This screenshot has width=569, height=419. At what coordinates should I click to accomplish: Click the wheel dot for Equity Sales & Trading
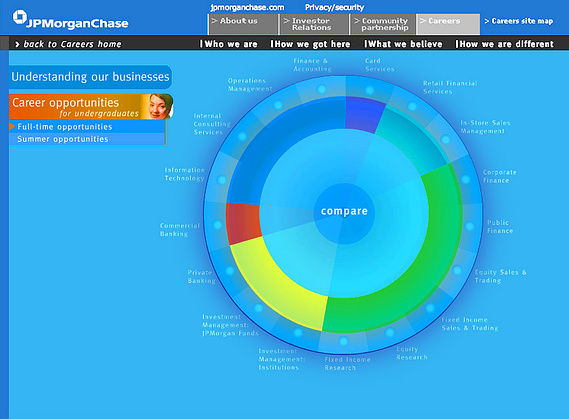pyautogui.click(x=457, y=270)
